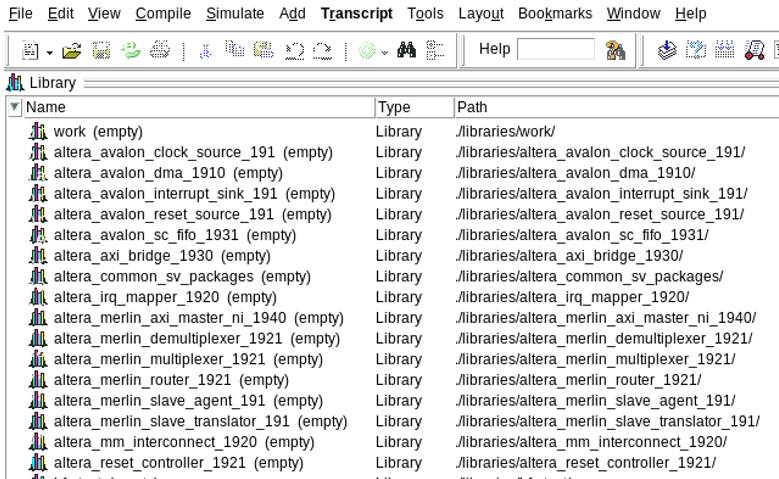Image resolution: width=779 pixels, height=479 pixels.
Task: Click the New file toolbar icon
Action: pos(30,51)
